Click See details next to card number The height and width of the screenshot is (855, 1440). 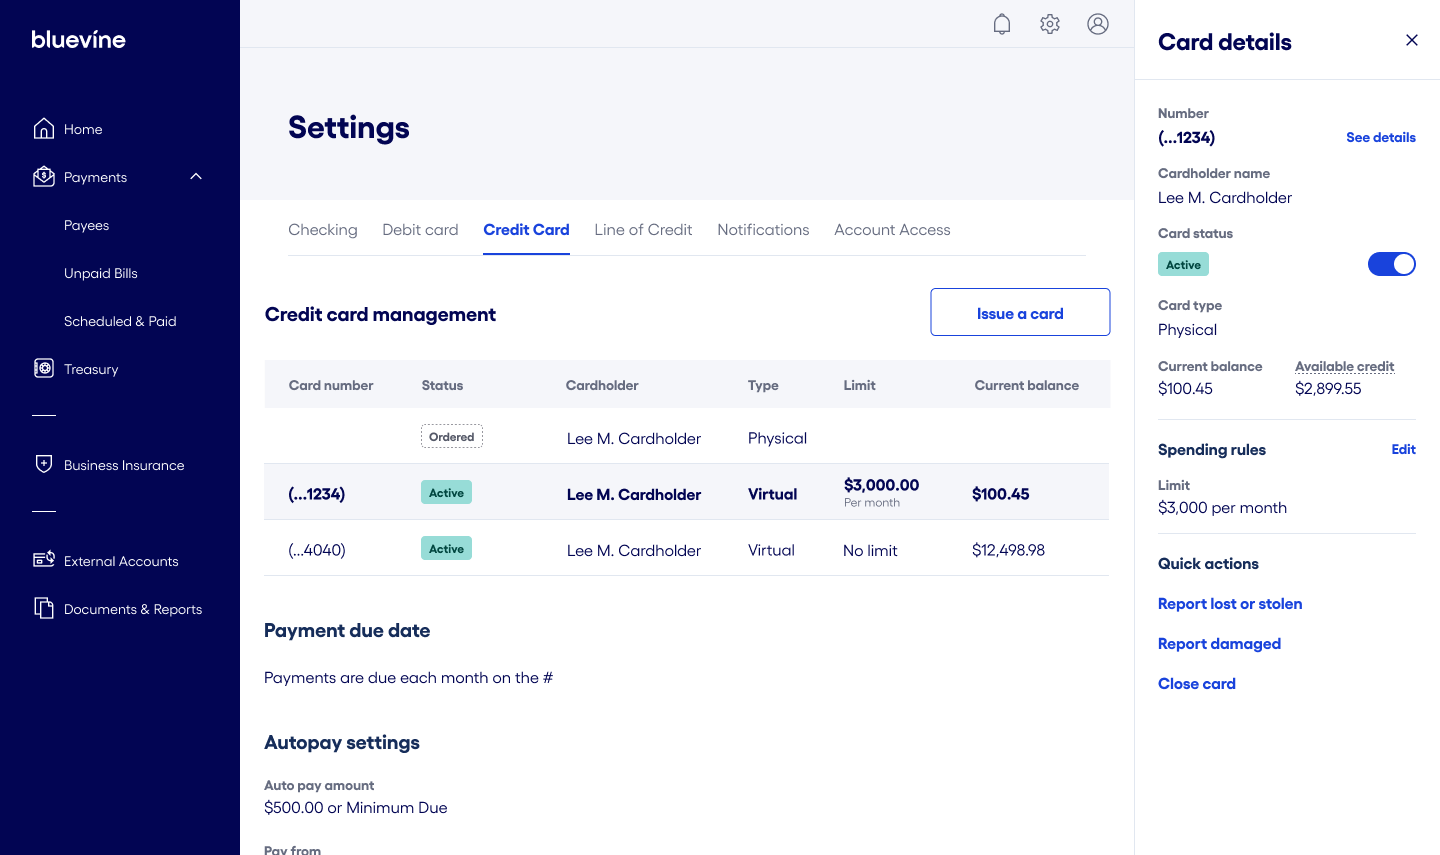(x=1381, y=137)
